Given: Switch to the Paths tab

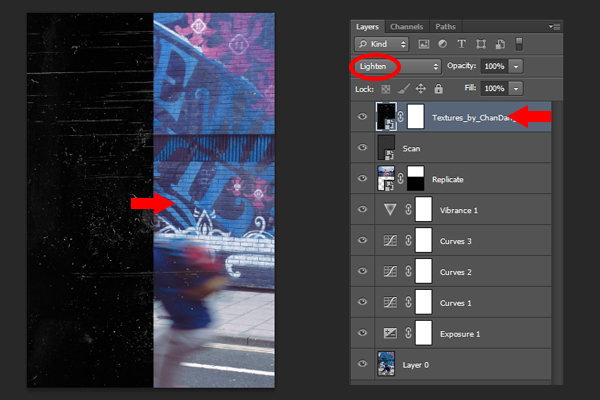Looking at the screenshot, I should [445, 27].
